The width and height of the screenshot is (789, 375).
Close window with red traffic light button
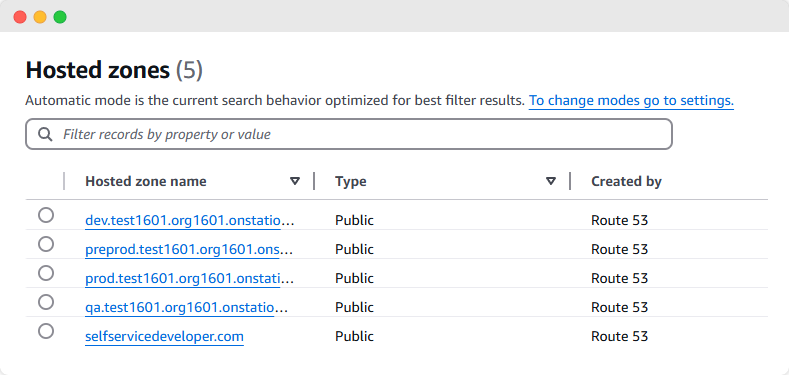20,17
